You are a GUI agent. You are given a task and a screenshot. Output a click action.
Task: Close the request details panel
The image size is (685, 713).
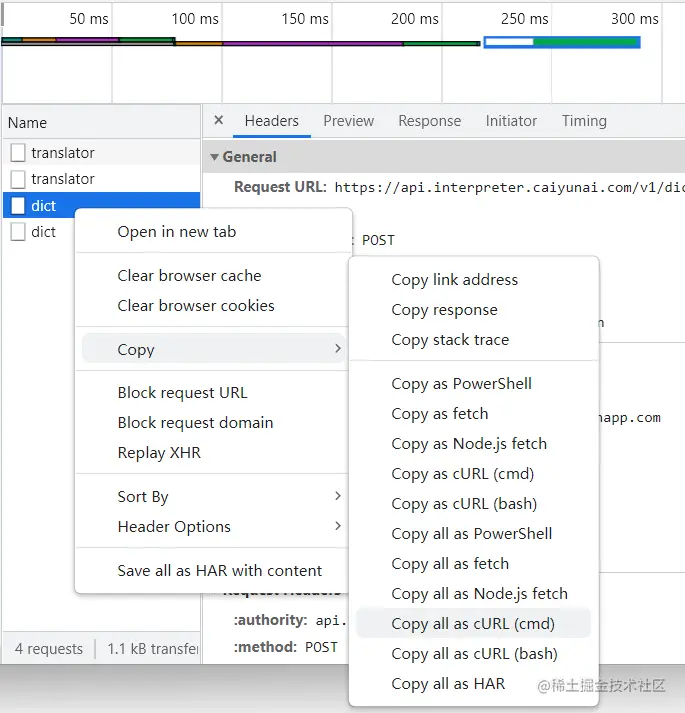[219, 121]
